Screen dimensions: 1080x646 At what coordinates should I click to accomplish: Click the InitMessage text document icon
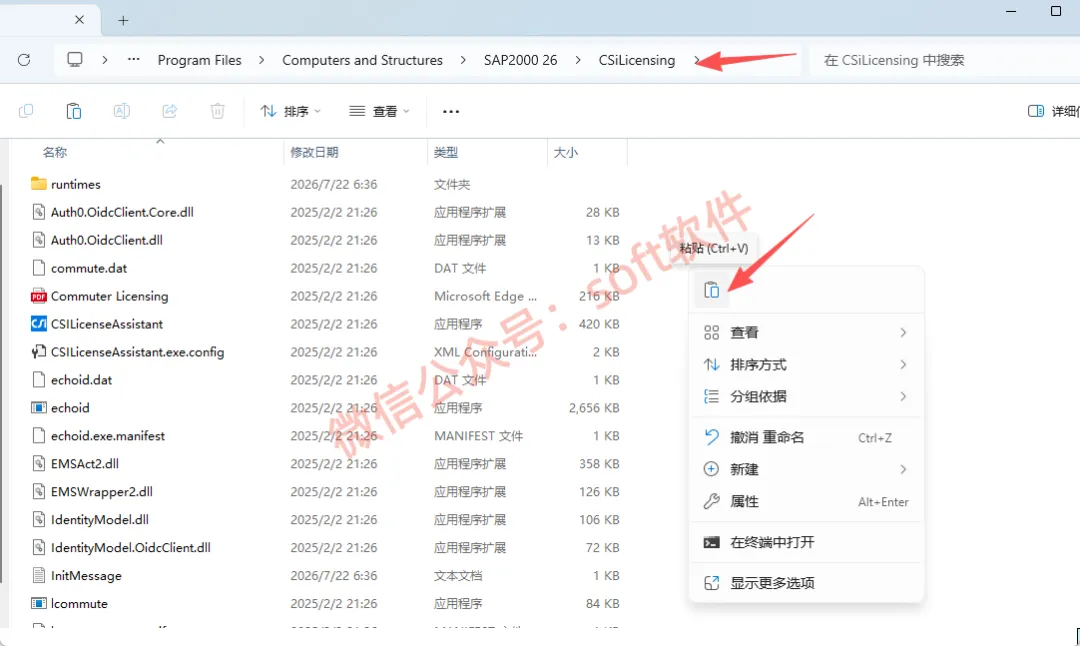39,575
